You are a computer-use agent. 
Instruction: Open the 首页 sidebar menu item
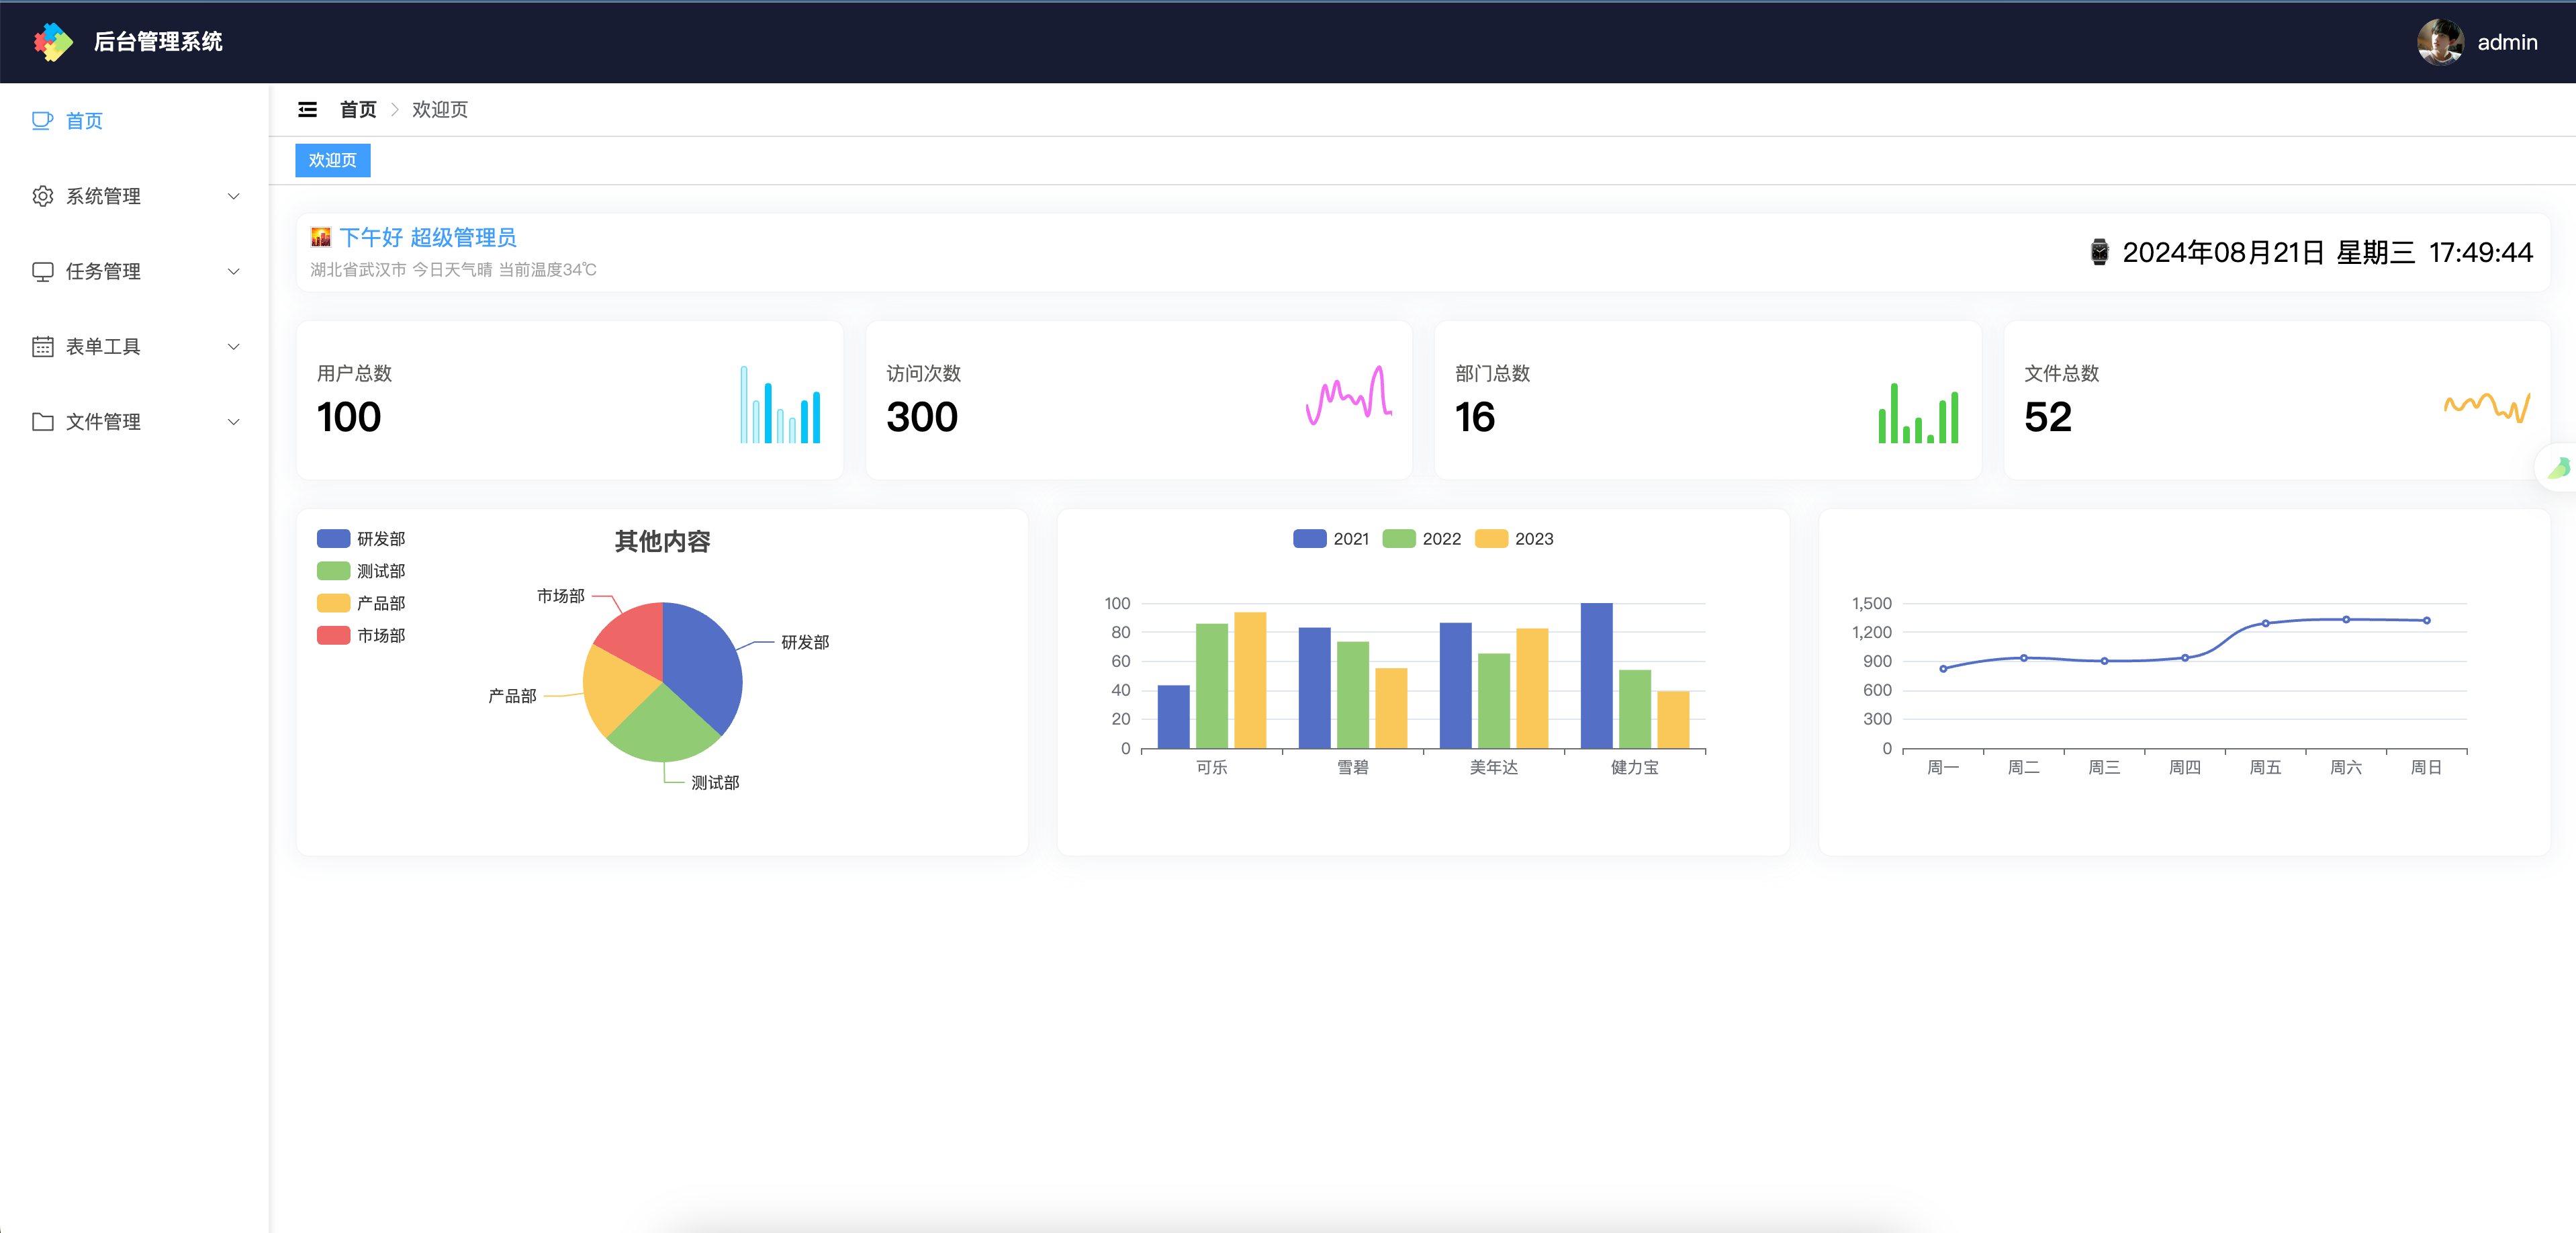click(x=135, y=121)
